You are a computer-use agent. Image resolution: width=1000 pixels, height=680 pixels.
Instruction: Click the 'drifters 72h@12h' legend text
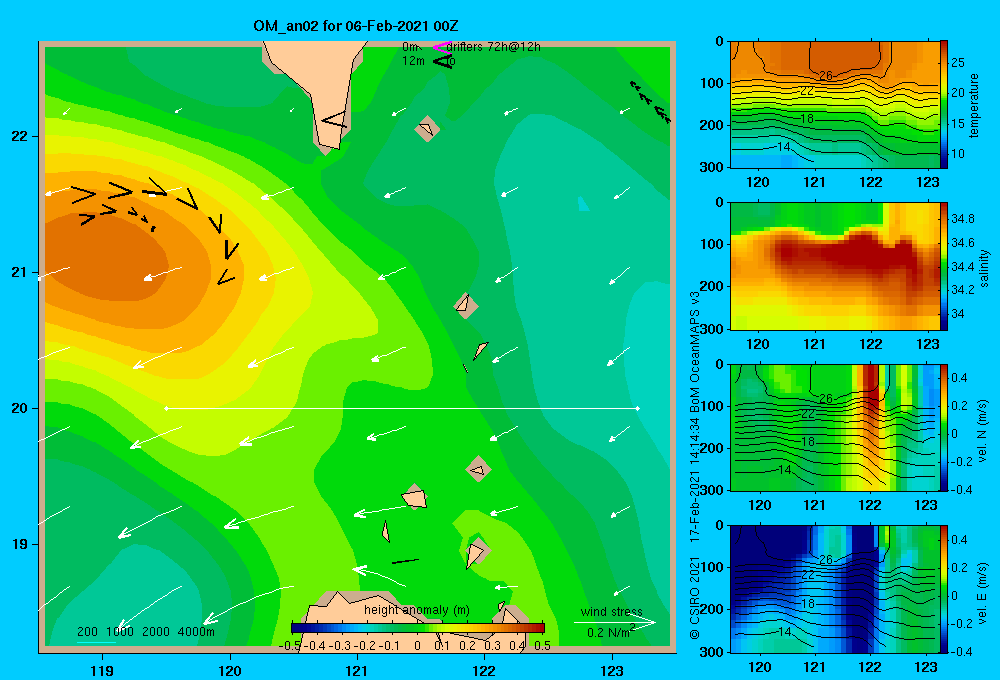(494, 47)
